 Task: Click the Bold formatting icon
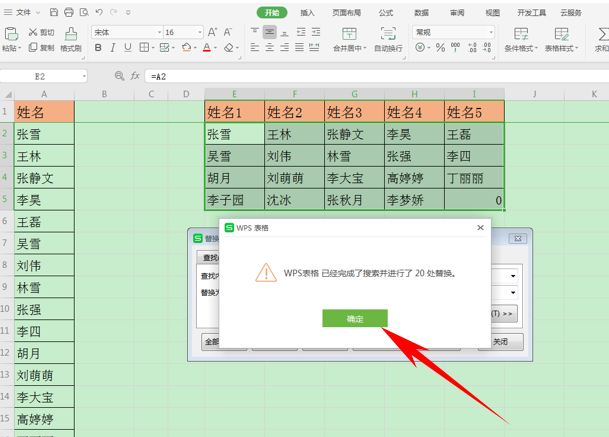coord(98,48)
